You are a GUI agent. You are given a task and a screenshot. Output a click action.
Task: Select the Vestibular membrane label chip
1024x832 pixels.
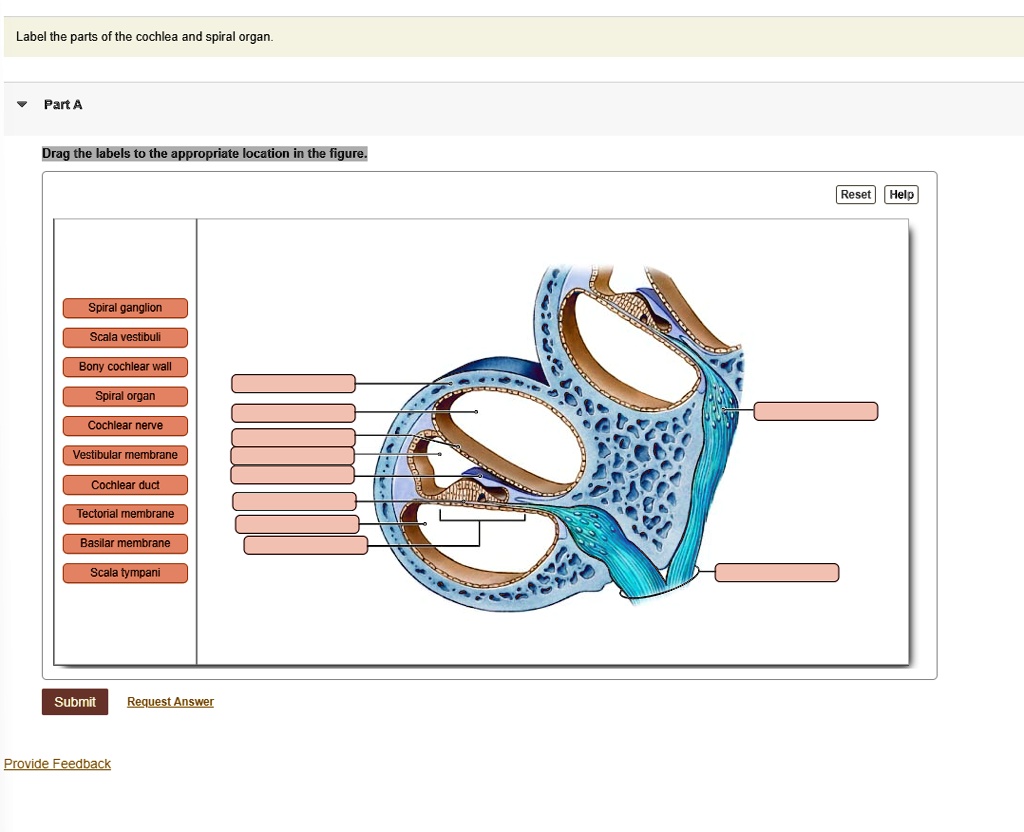(x=124, y=455)
